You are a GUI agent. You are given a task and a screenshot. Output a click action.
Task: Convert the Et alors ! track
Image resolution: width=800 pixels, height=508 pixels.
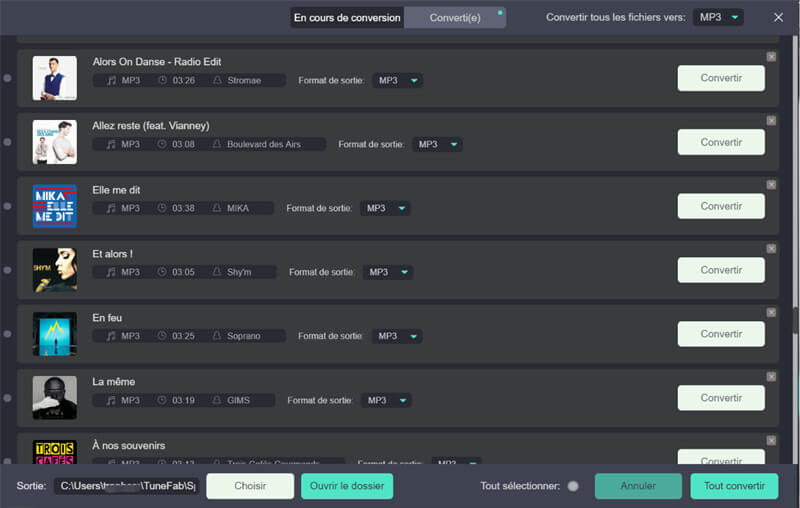[721, 270]
